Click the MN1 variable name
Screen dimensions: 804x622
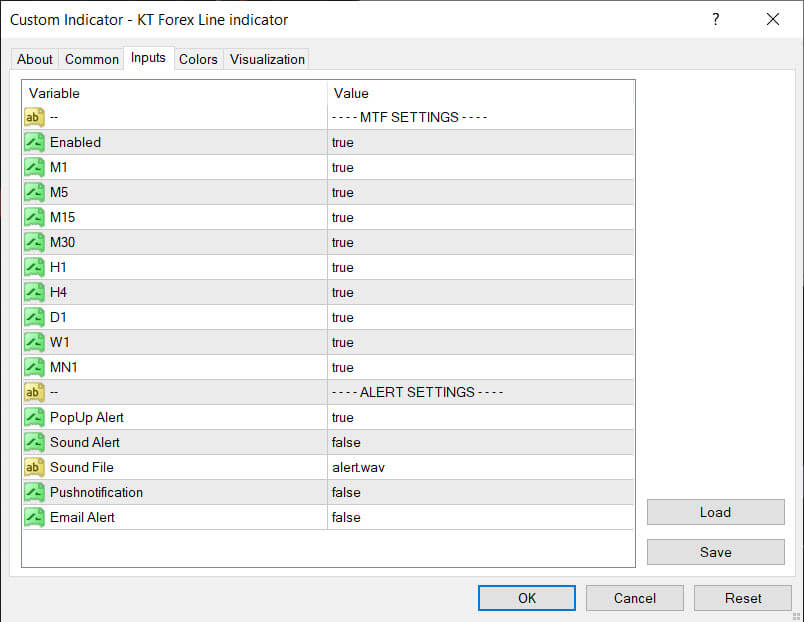click(64, 367)
